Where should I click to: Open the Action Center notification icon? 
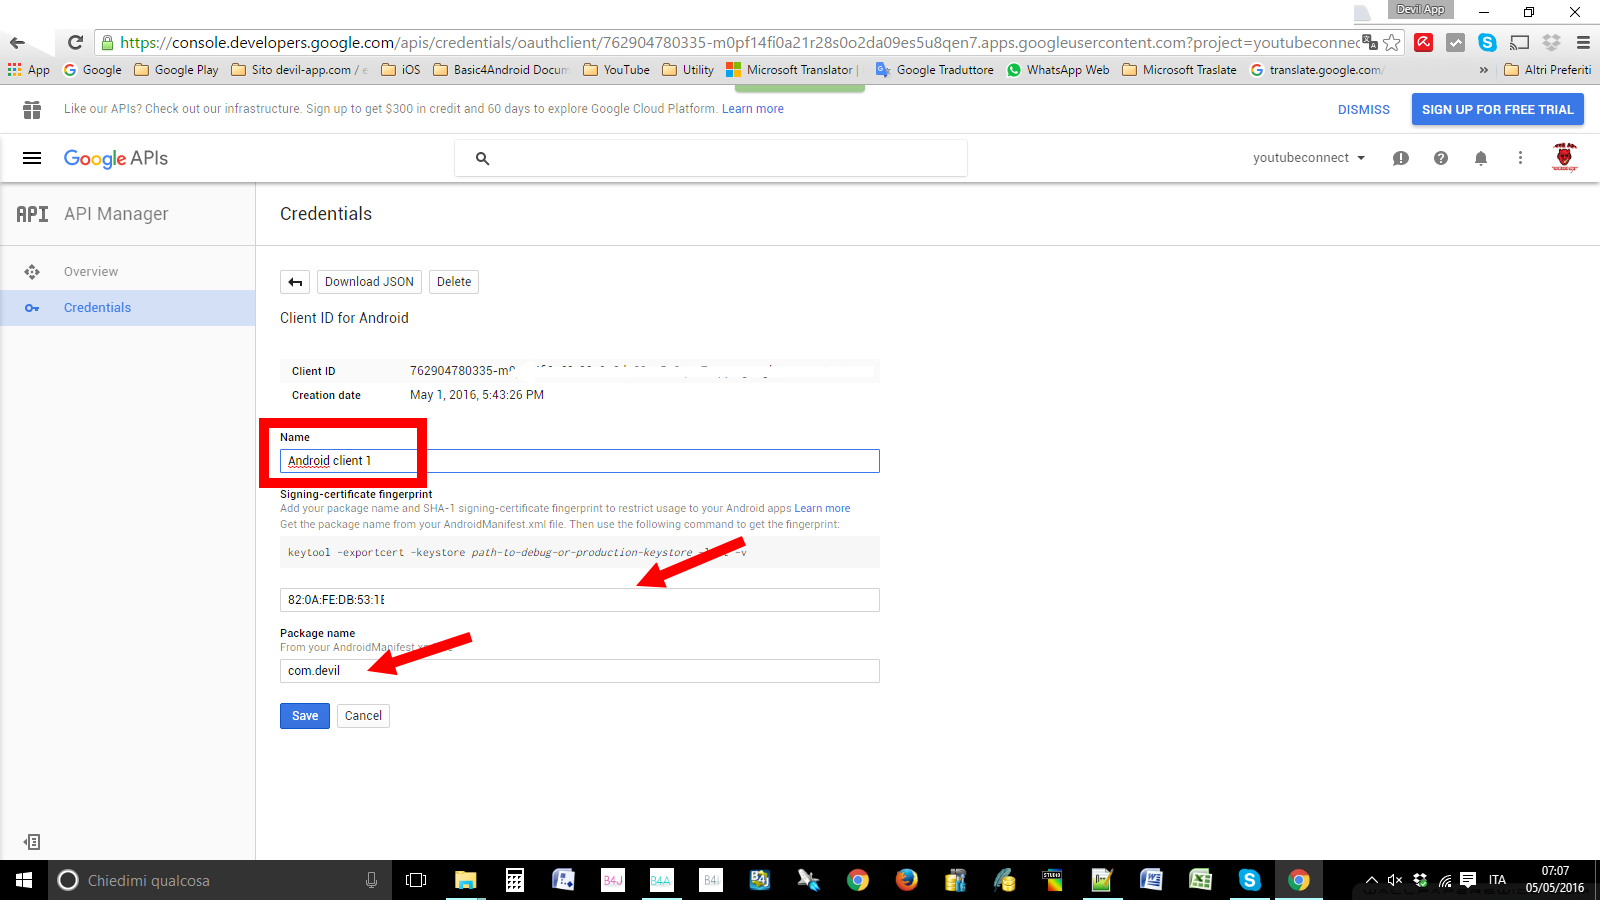(x=1468, y=880)
